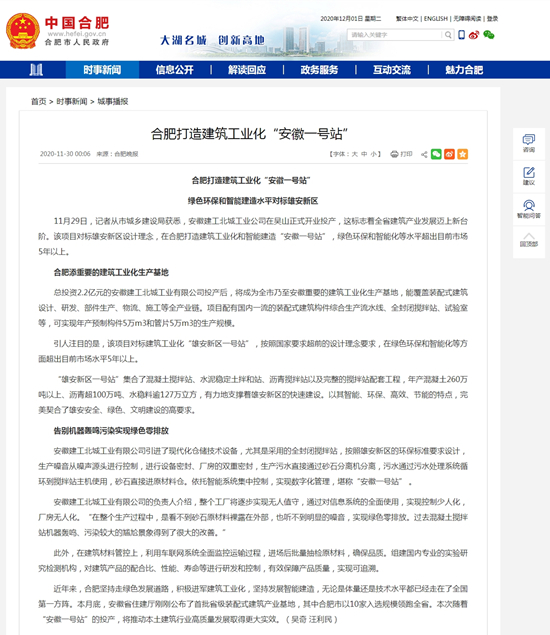The width and height of the screenshot is (550, 635).
Task: Open the 魅力合肥 menu item
Action: coord(464,70)
